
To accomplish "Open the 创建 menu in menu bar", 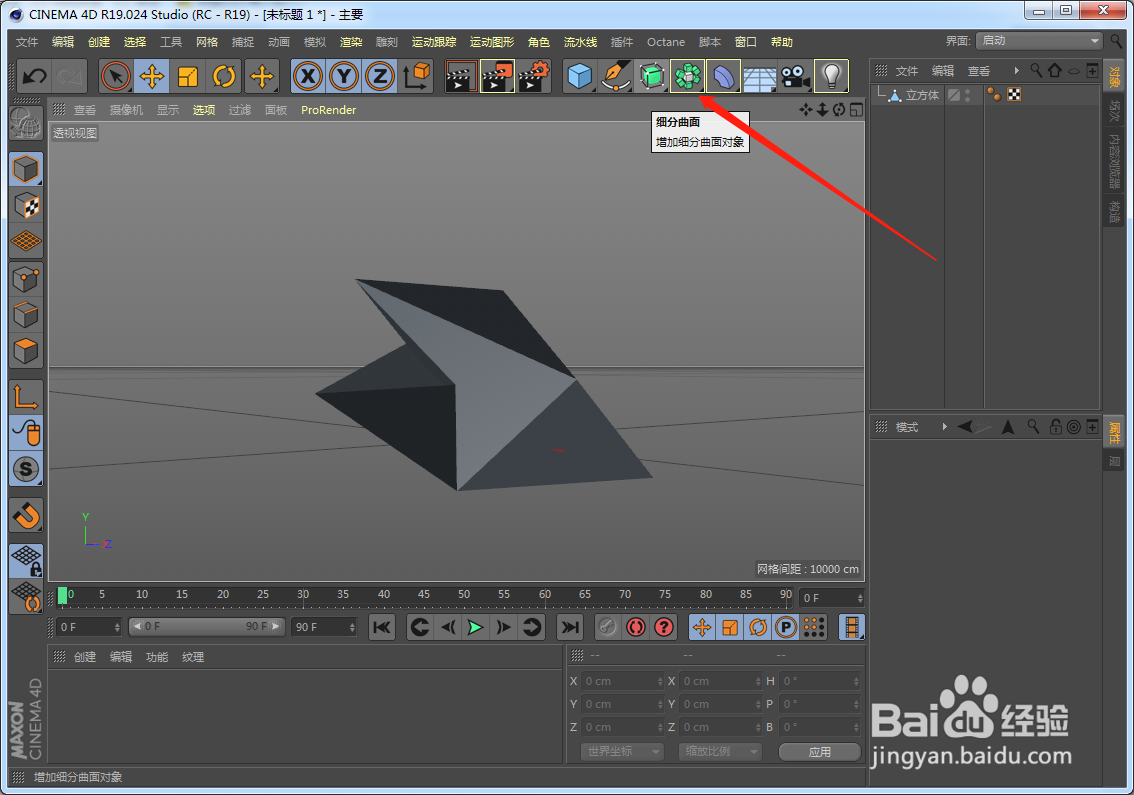I will [99, 42].
